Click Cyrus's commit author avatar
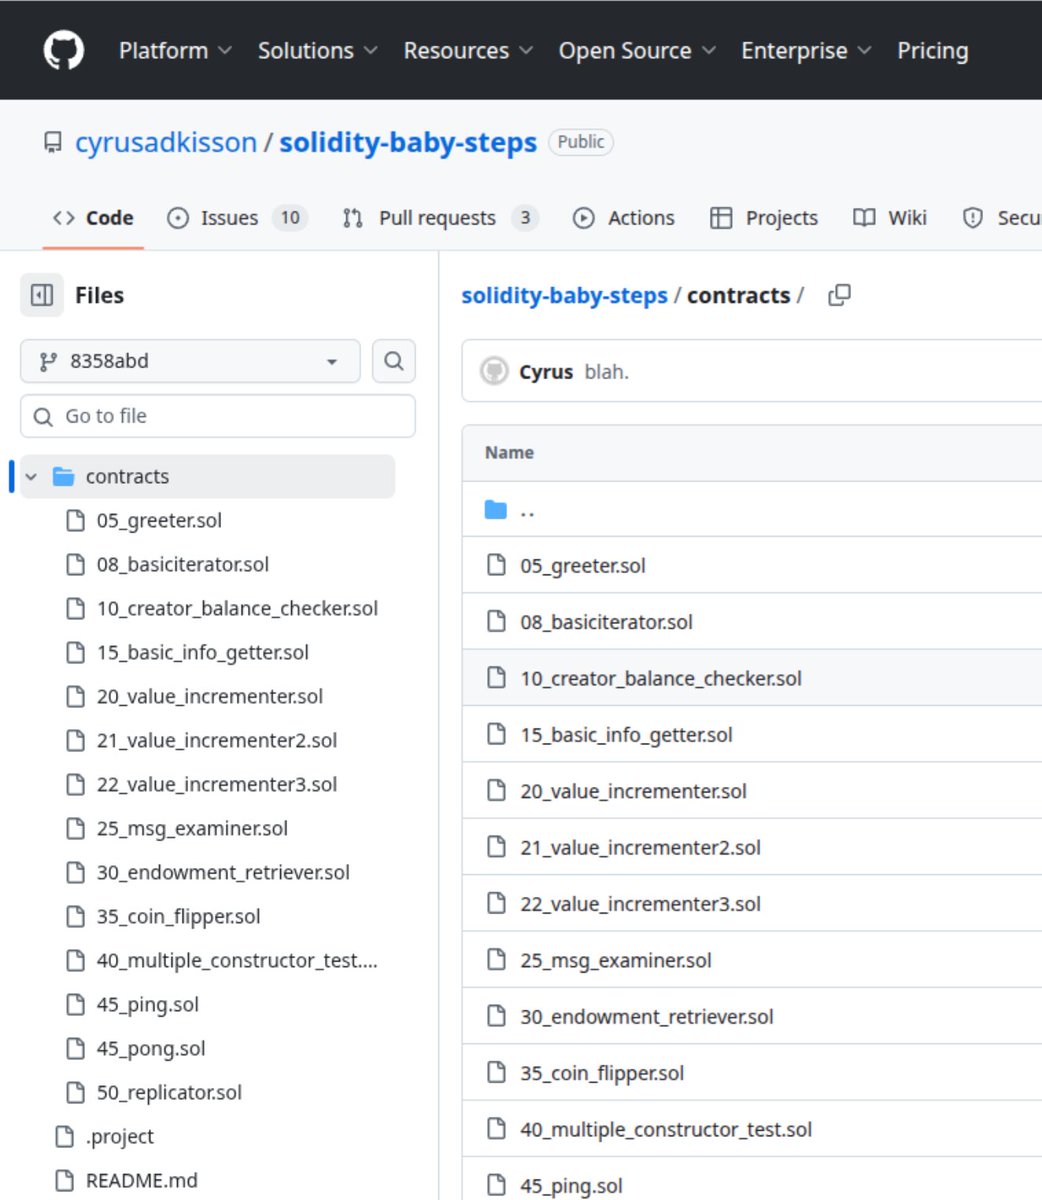 click(494, 371)
